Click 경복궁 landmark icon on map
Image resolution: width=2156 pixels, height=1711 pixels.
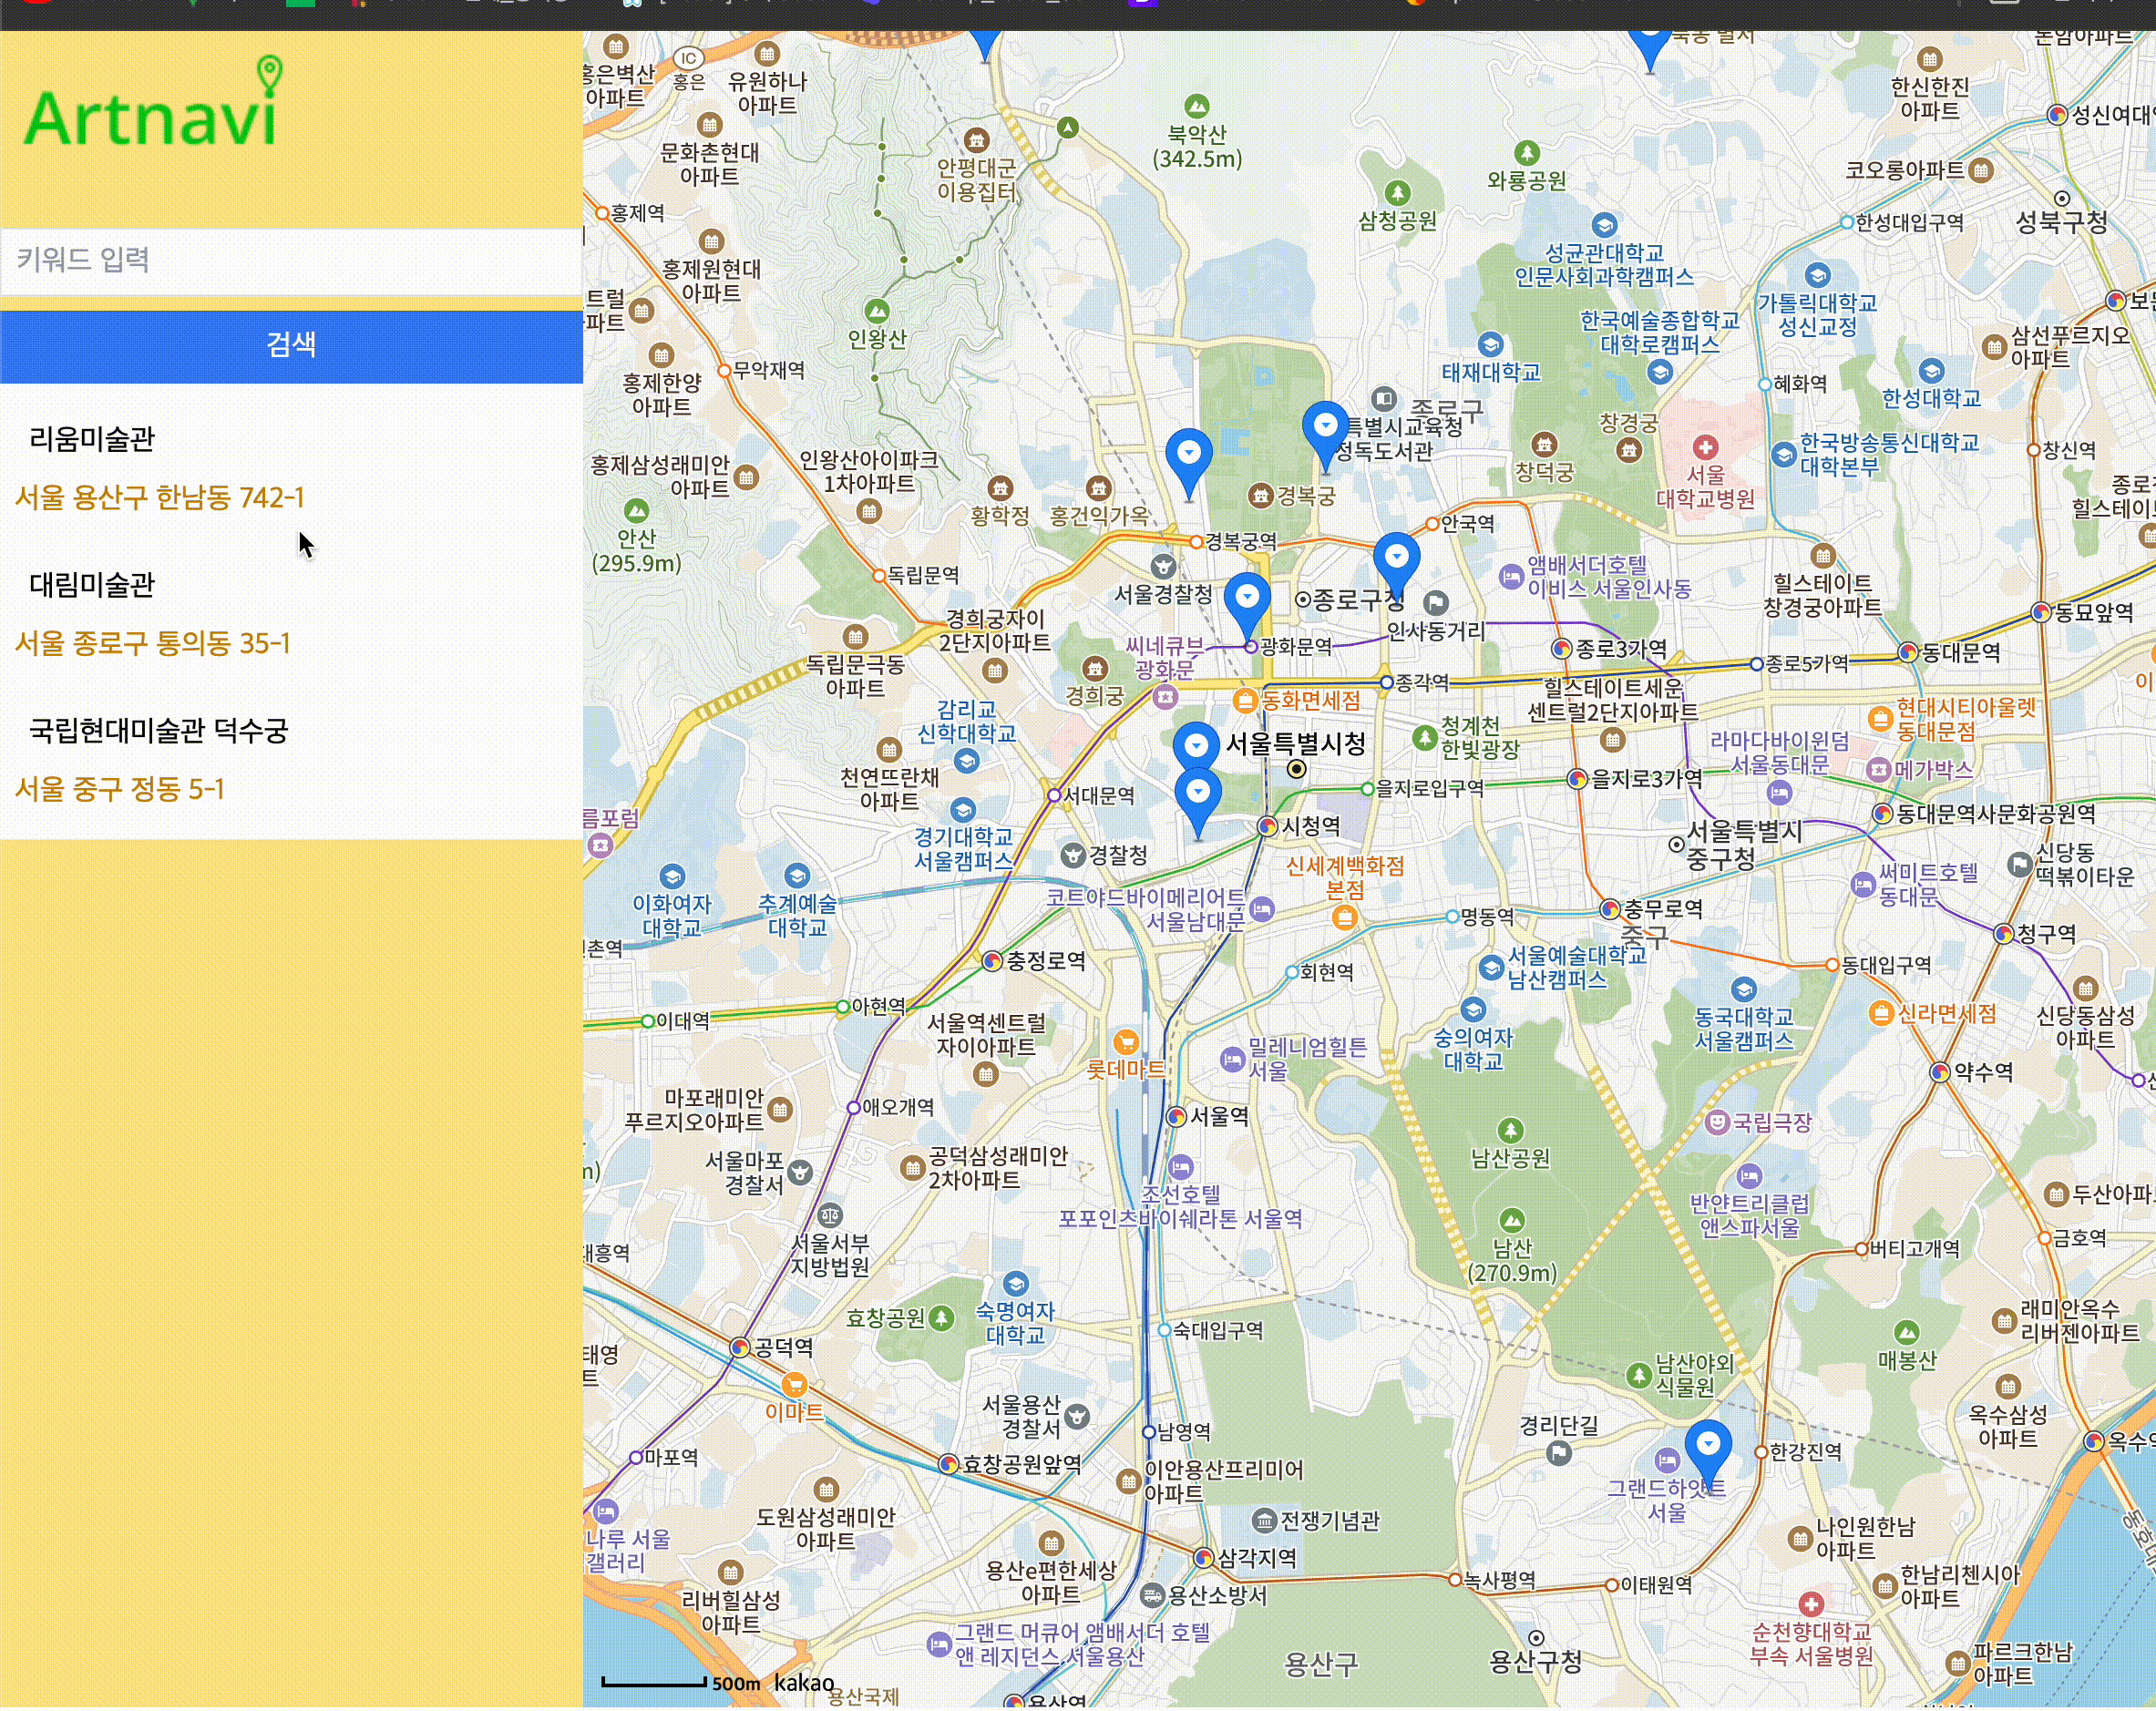pyautogui.click(x=1261, y=495)
